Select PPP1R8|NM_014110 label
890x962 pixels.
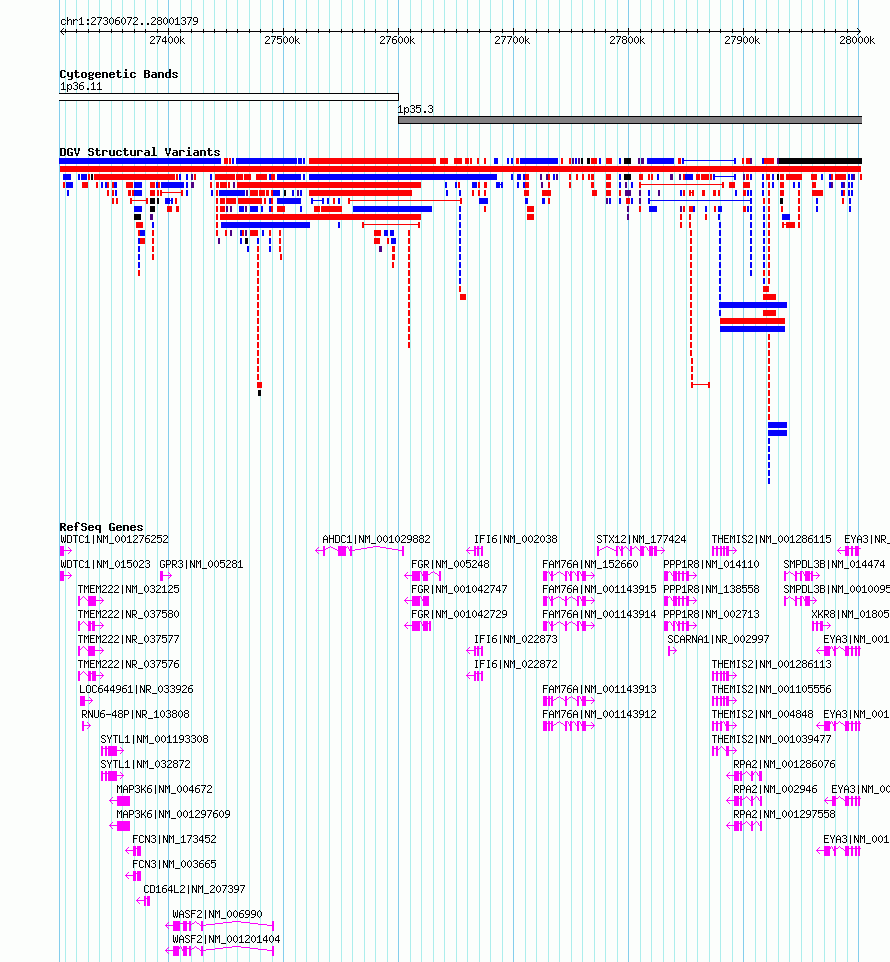[x=712, y=564]
